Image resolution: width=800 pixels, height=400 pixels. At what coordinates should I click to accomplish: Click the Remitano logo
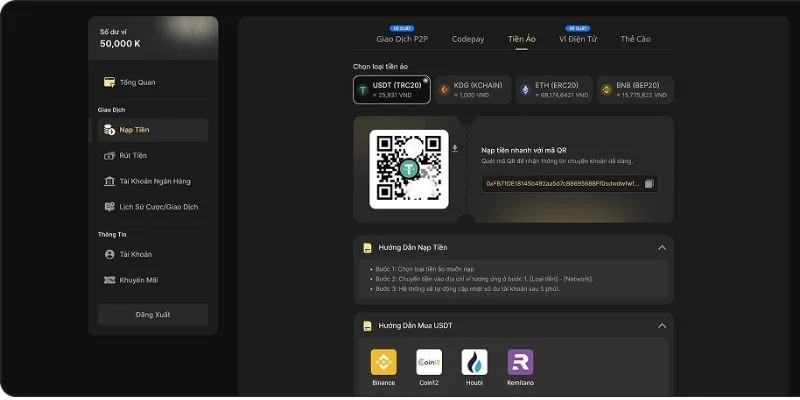coord(520,362)
